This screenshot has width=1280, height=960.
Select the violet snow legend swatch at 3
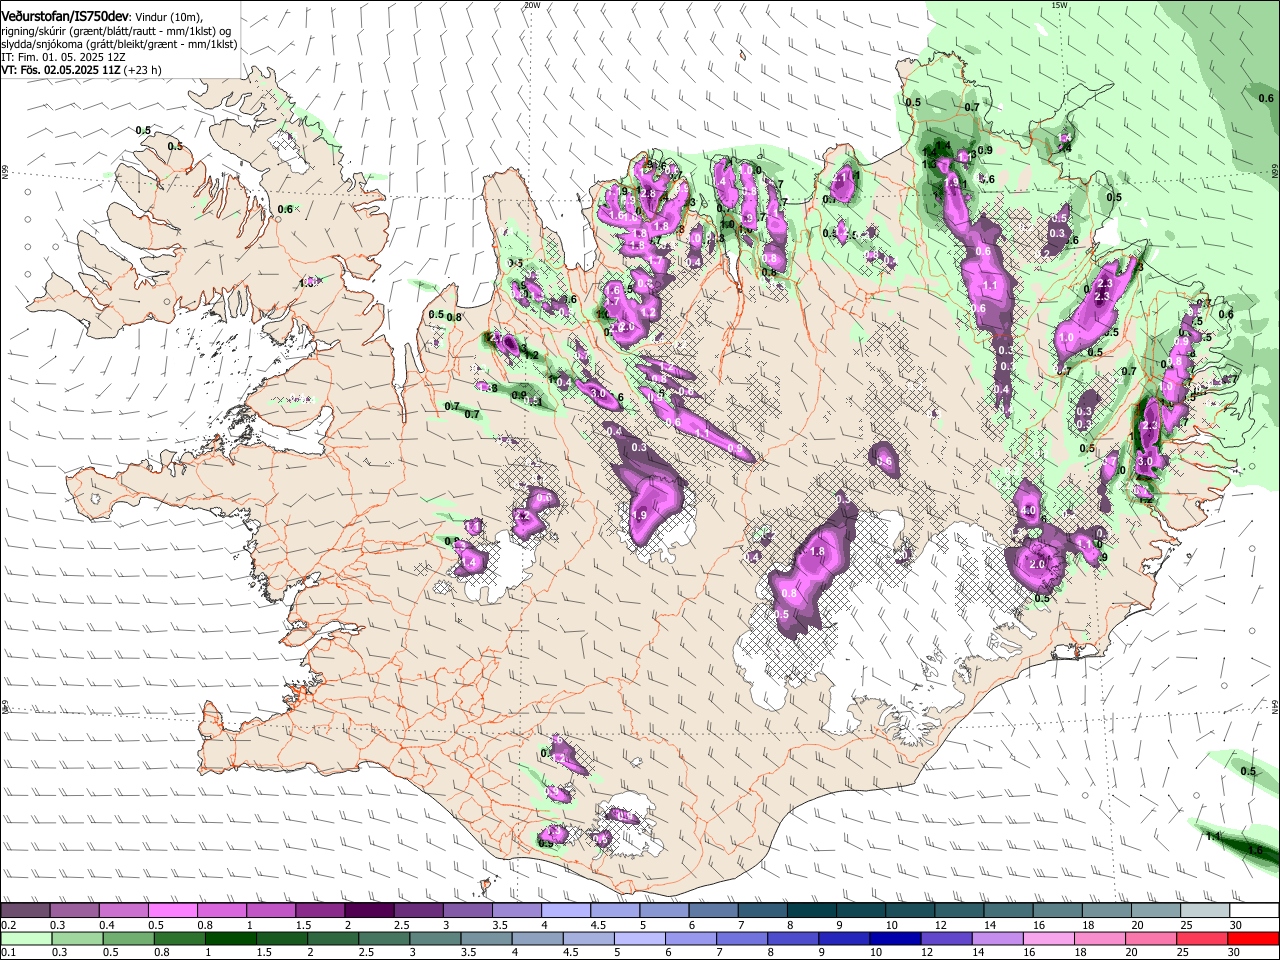467,911
